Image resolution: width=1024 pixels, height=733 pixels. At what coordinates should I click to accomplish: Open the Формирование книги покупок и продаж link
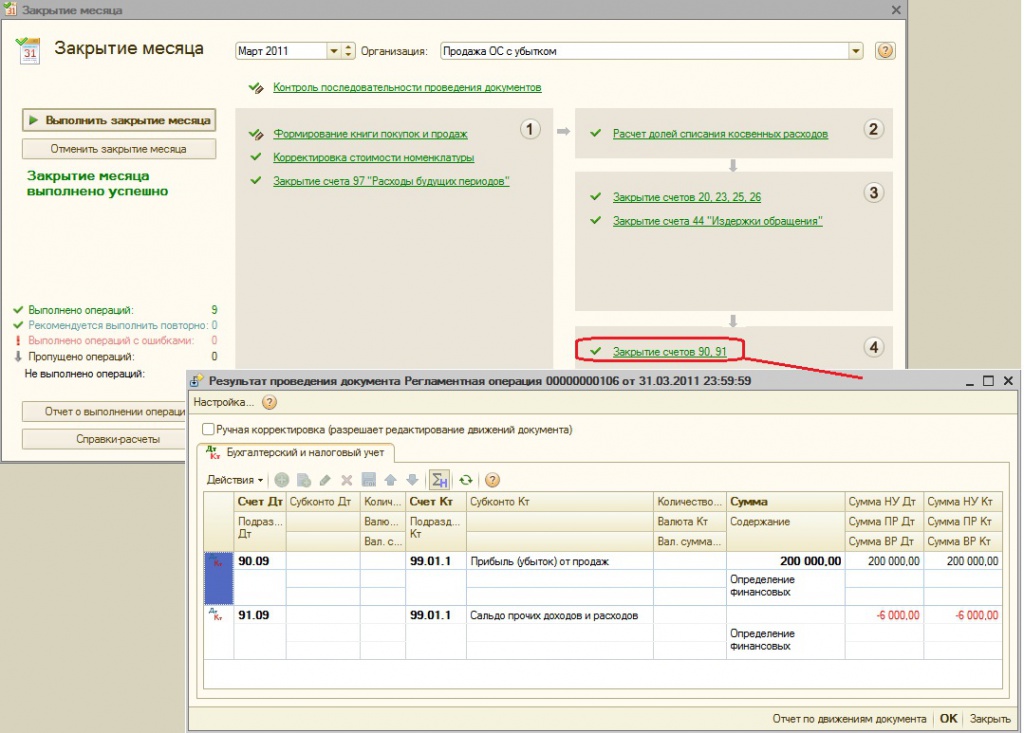point(370,134)
